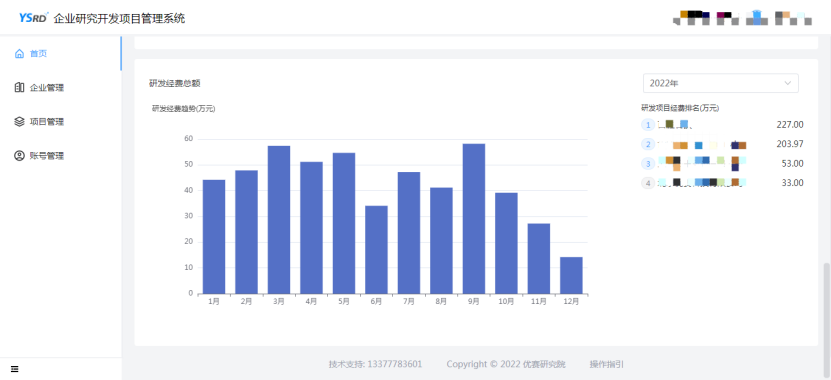This screenshot has width=831, height=380.
Task: Click the user icon for 账号管理
Action: pyautogui.click(x=20, y=156)
